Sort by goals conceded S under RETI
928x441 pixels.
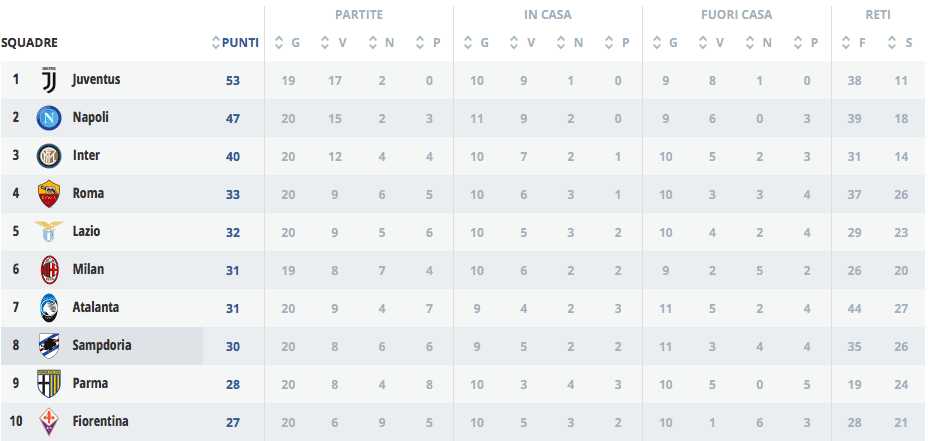(902, 43)
